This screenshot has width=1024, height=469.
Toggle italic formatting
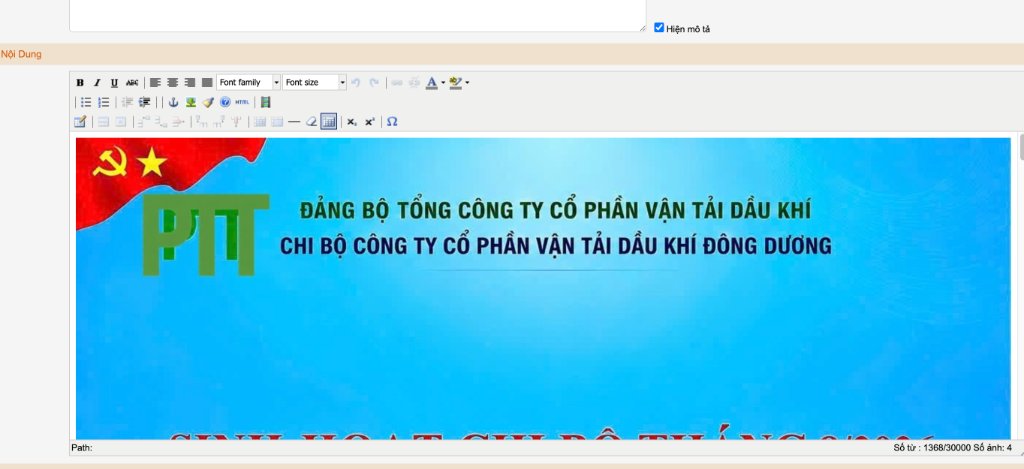[97, 83]
